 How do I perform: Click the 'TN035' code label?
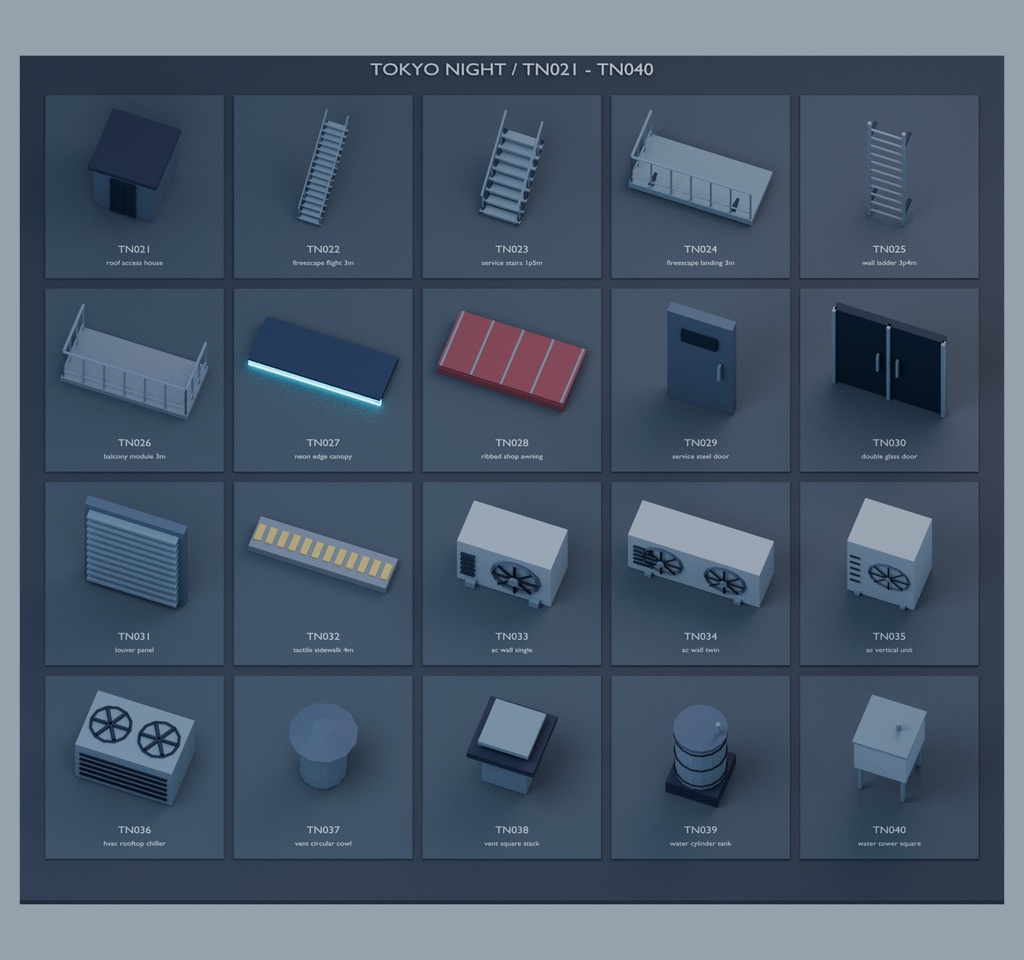click(889, 636)
